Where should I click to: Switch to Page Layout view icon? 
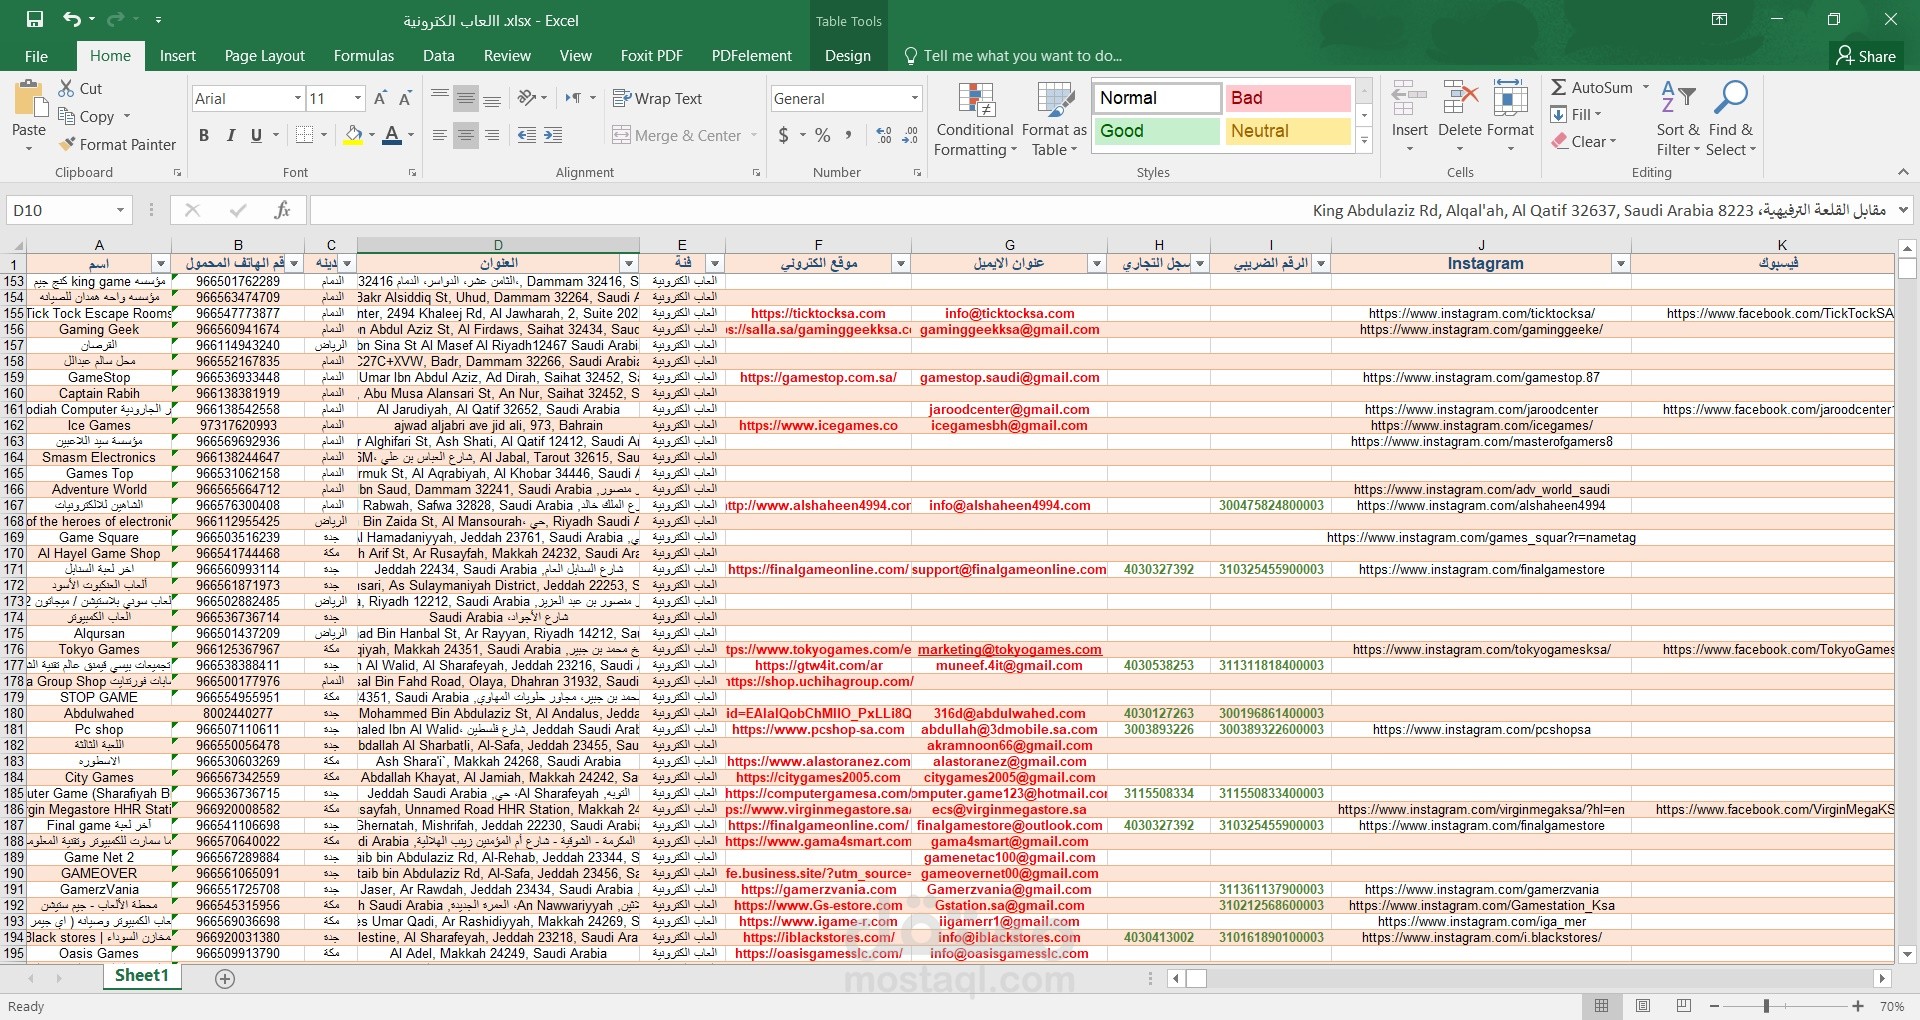click(1643, 1006)
